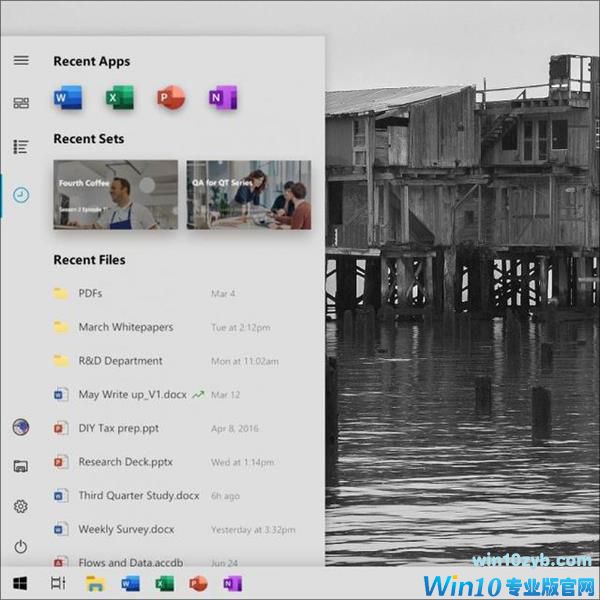This screenshot has width=600, height=600.
Task: Open Task View on the taskbar
Action: [57, 583]
